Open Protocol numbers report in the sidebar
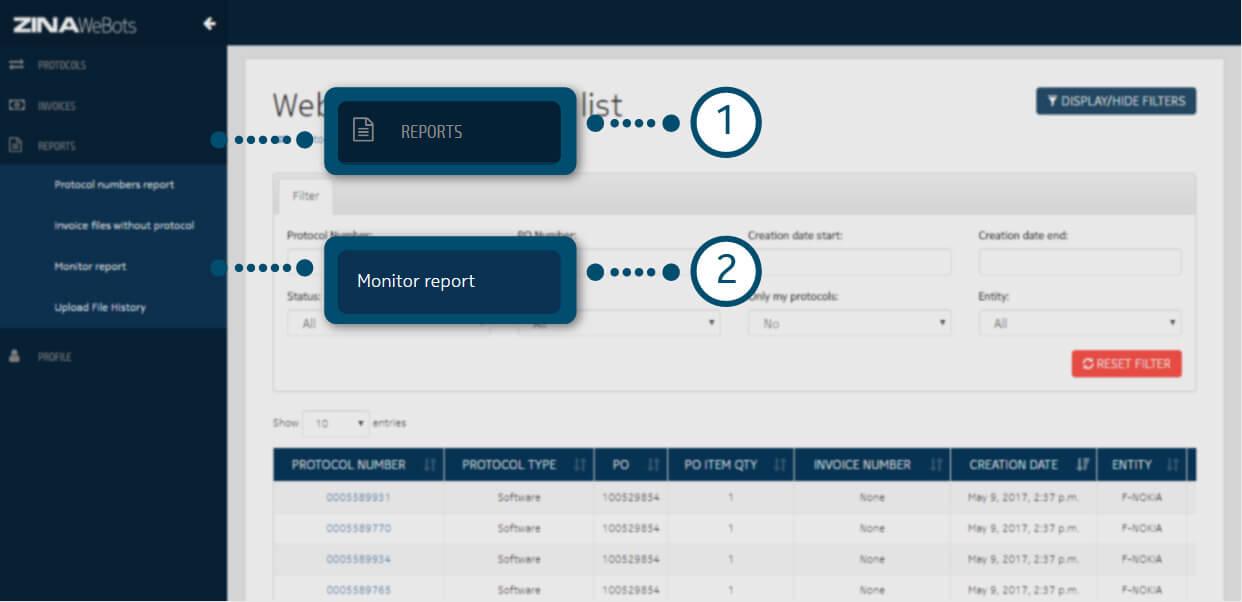 pos(114,185)
